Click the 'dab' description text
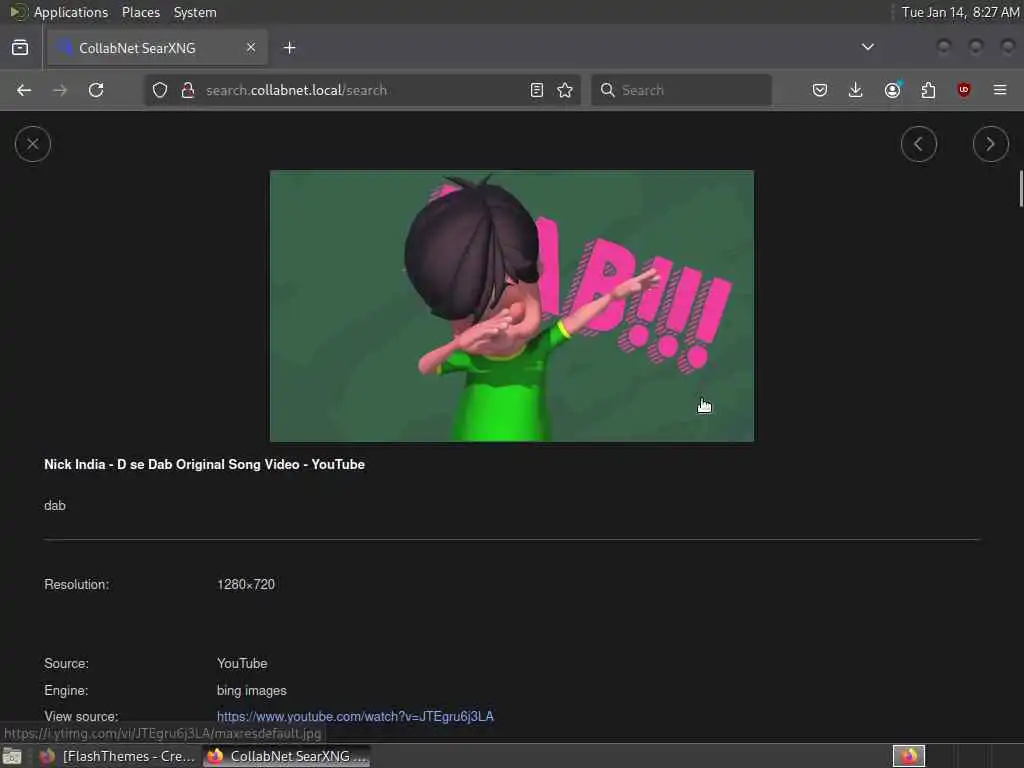Image resolution: width=1024 pixels, height=768 pixels. tap(55, 505)
